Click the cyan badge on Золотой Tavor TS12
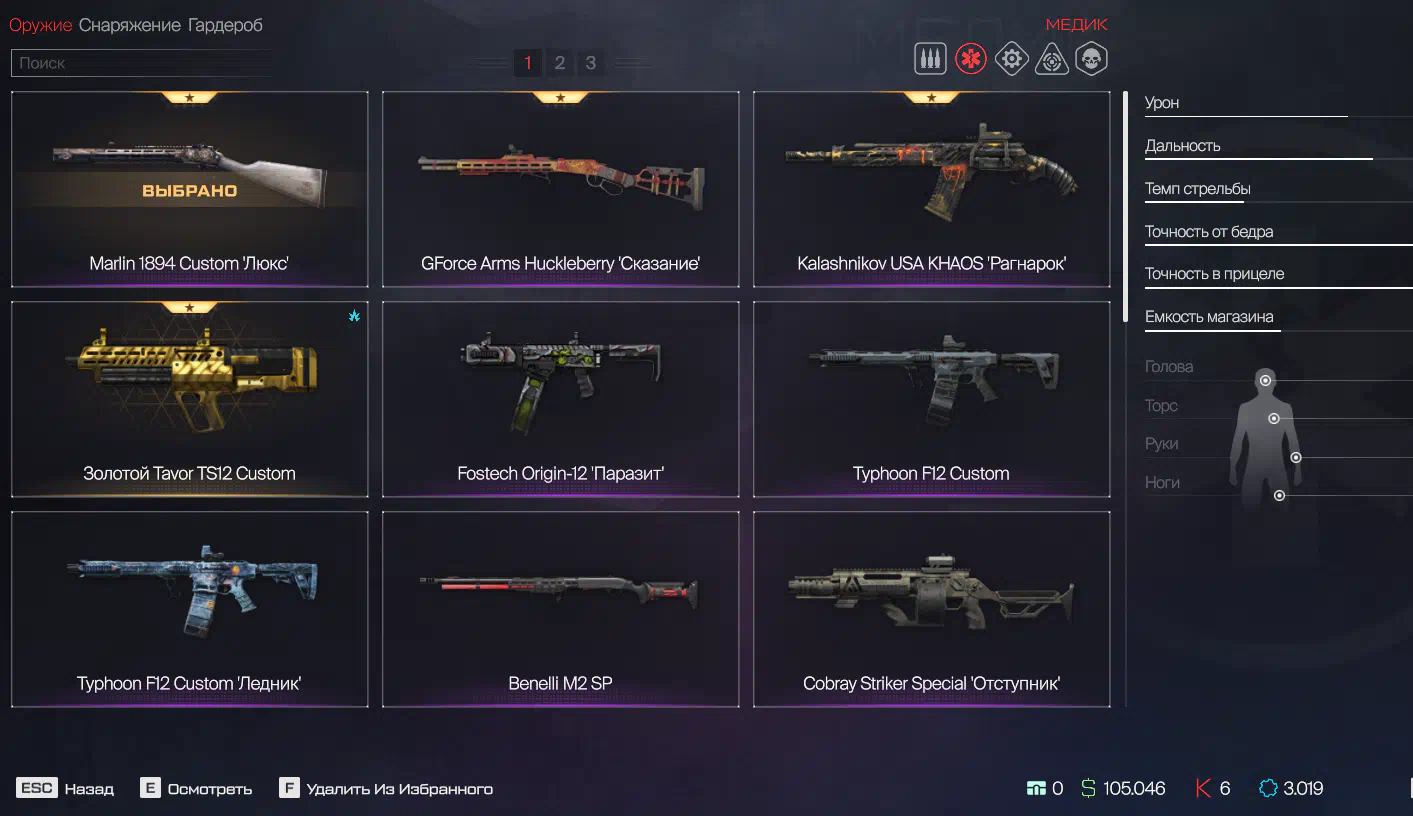Image resolution: width=1413 pixels, height=816 pixels. [x=354, y=316]
